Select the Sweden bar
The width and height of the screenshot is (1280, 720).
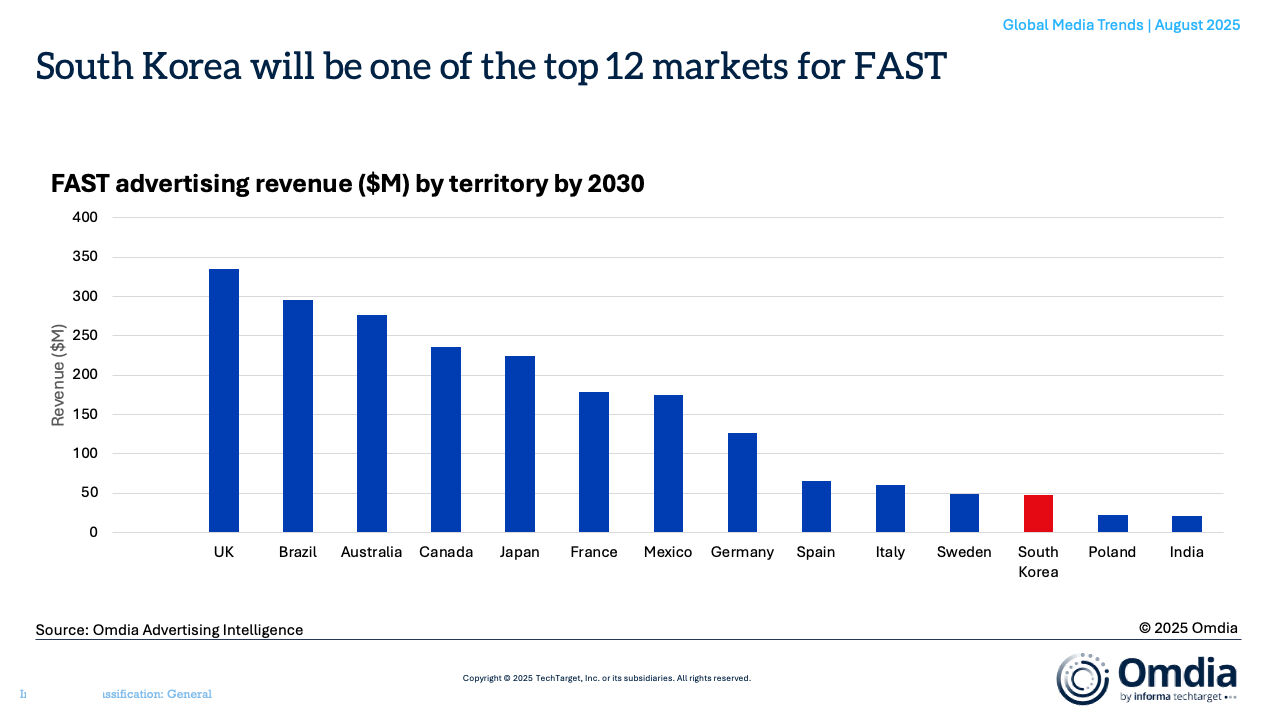pyautogui.click(x=964, y=513)
